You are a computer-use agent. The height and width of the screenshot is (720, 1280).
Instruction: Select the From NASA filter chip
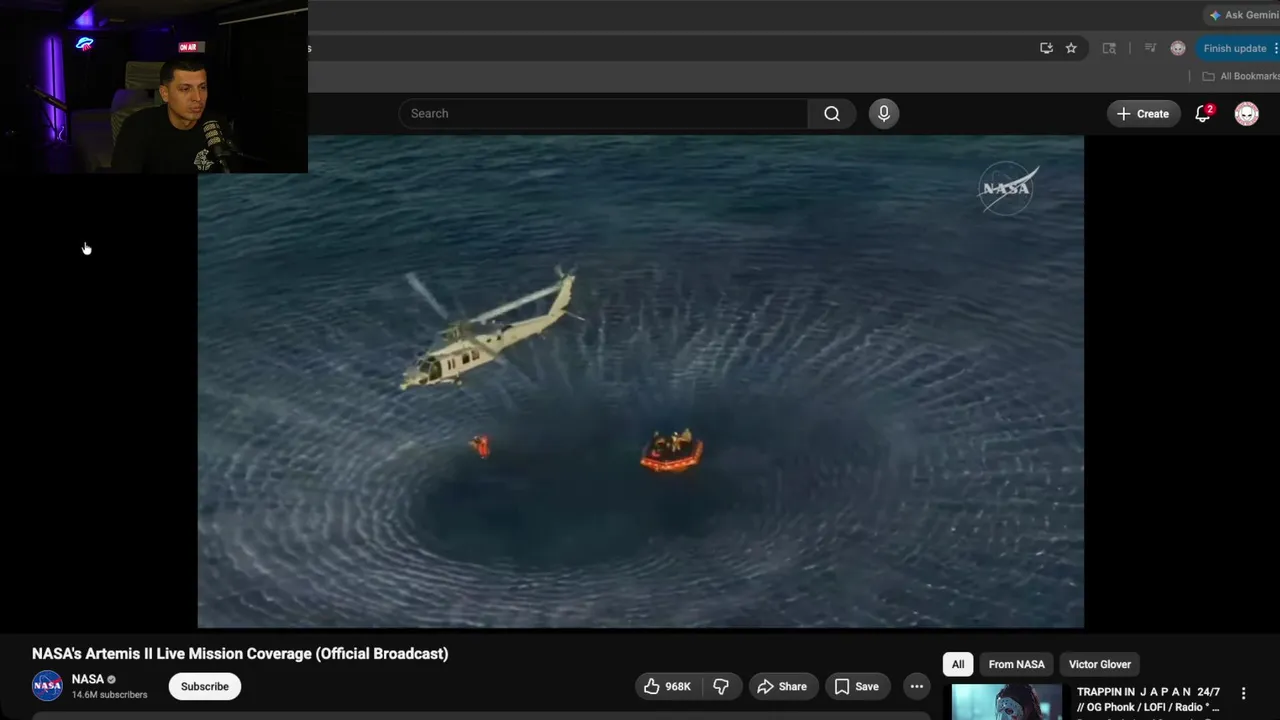pos(1016,664)
